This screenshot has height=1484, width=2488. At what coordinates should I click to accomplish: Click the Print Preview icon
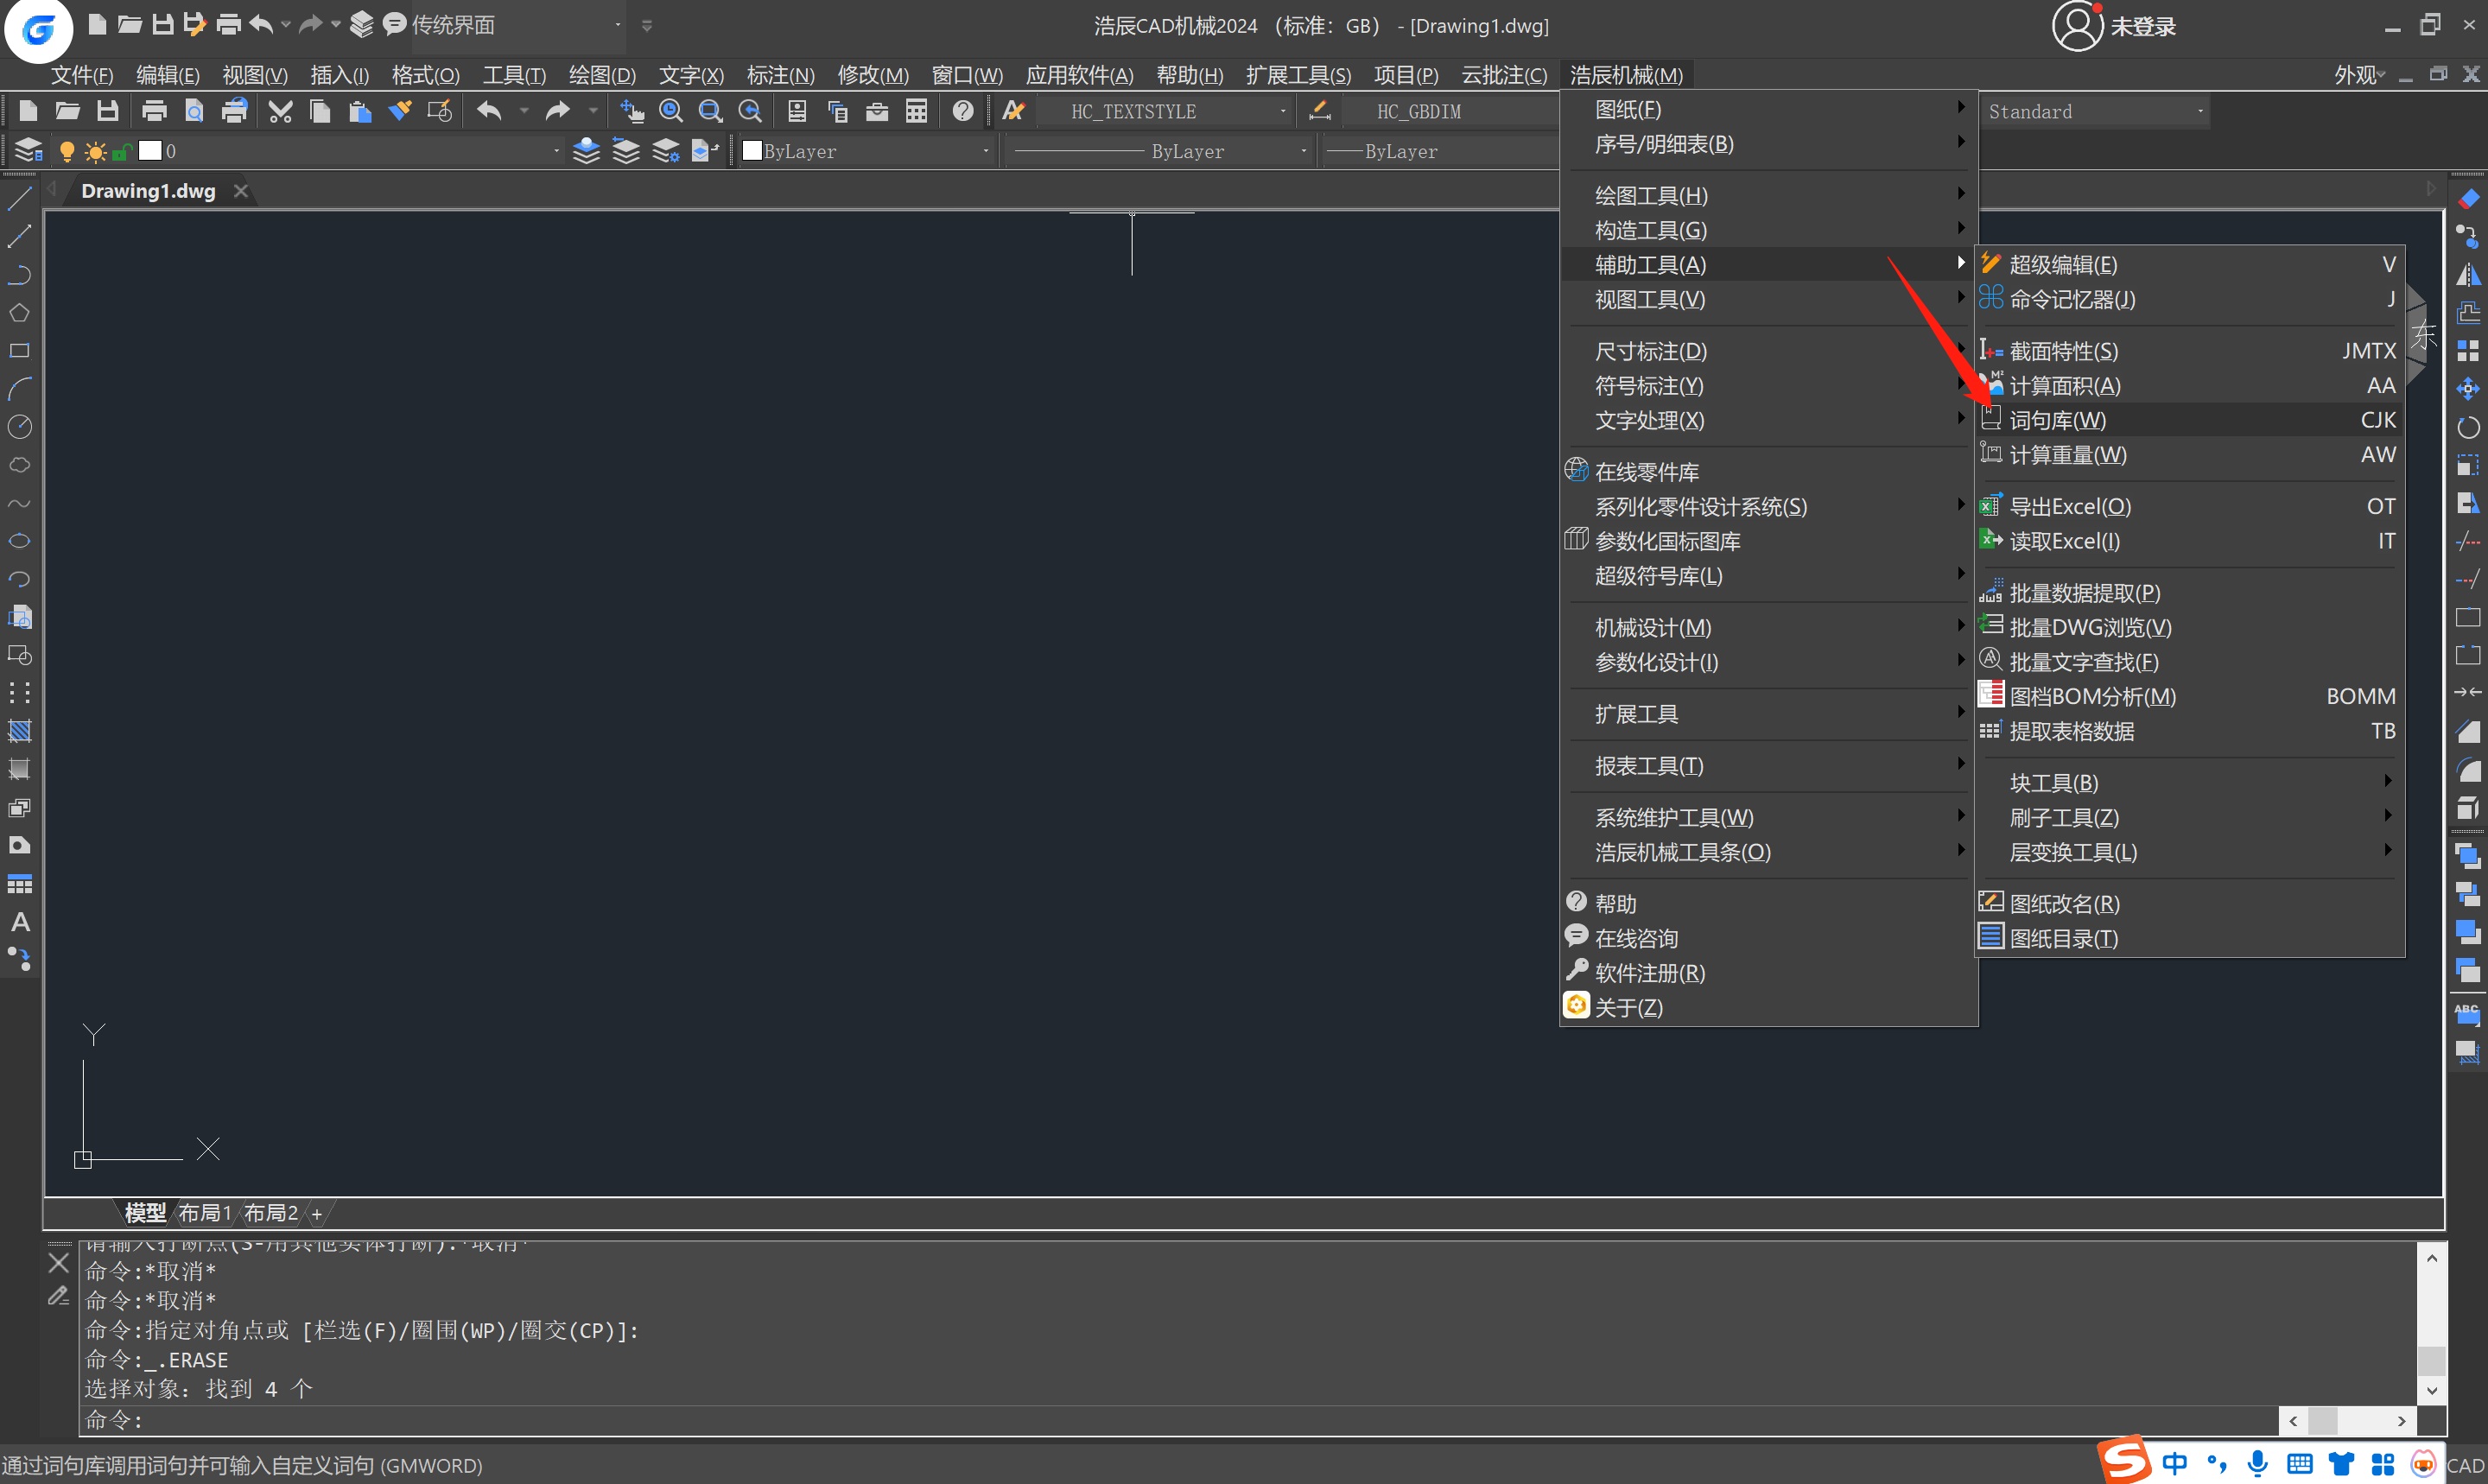click(x=194, y=111)
